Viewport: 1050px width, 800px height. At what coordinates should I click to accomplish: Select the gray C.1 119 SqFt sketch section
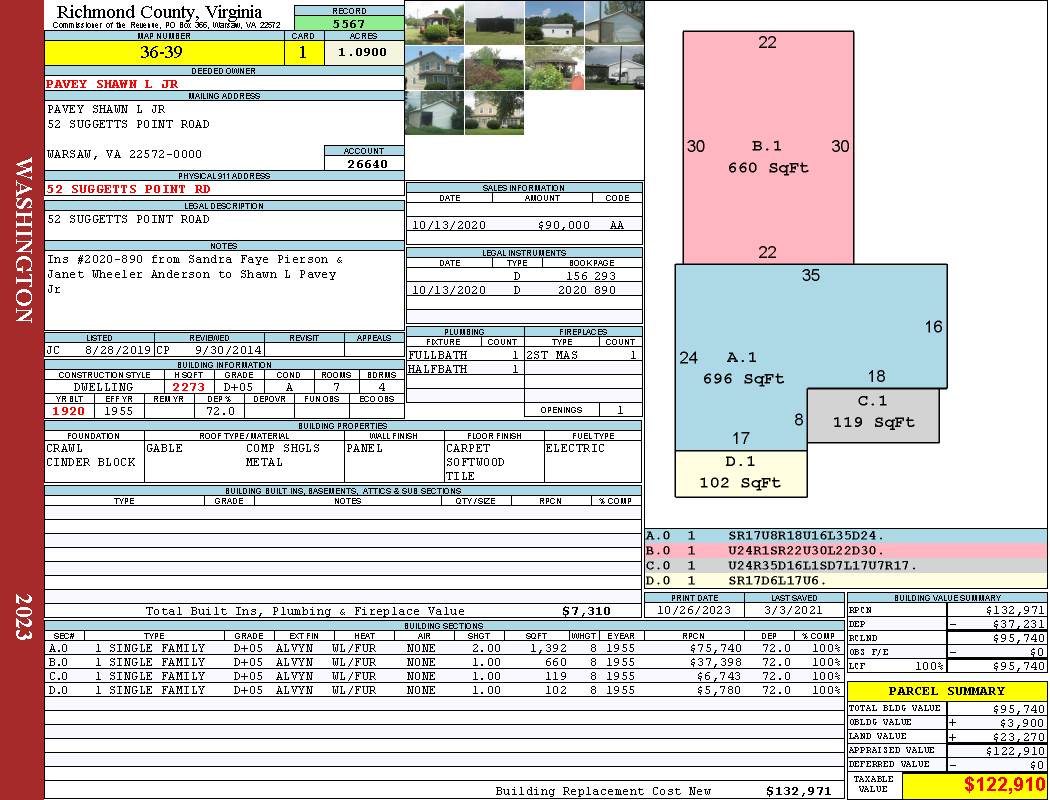873,415
